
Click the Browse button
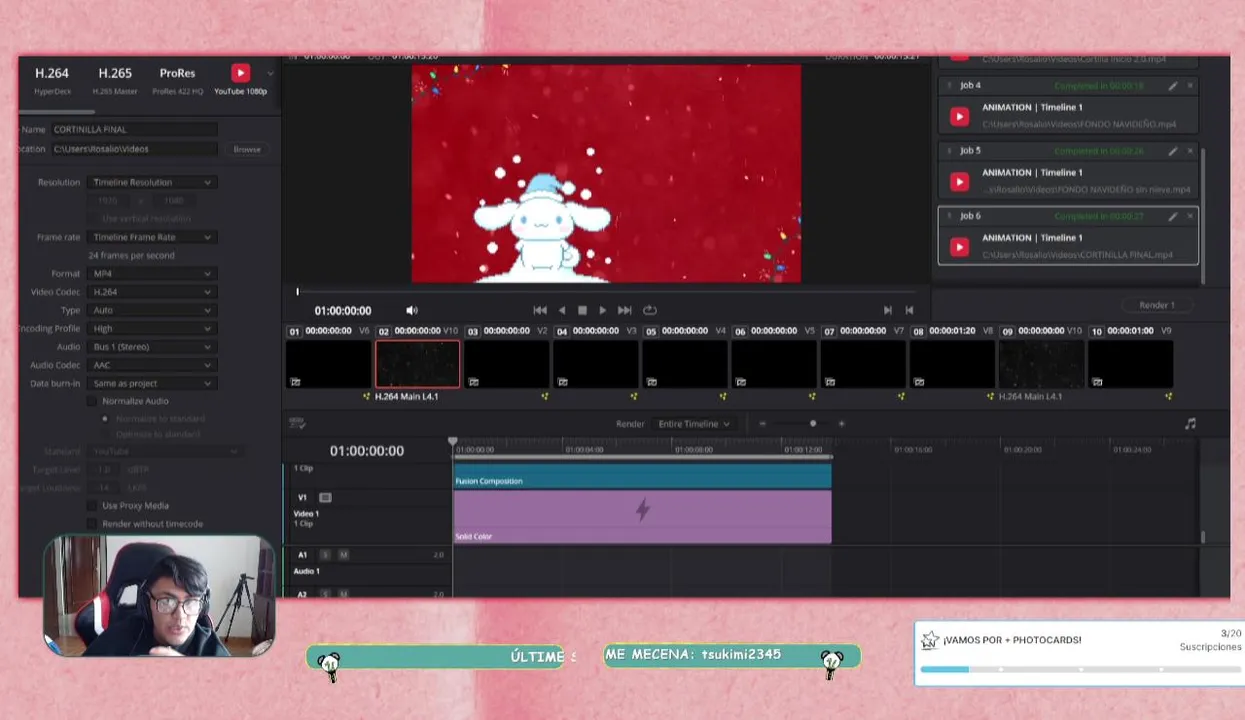point(247,149)
